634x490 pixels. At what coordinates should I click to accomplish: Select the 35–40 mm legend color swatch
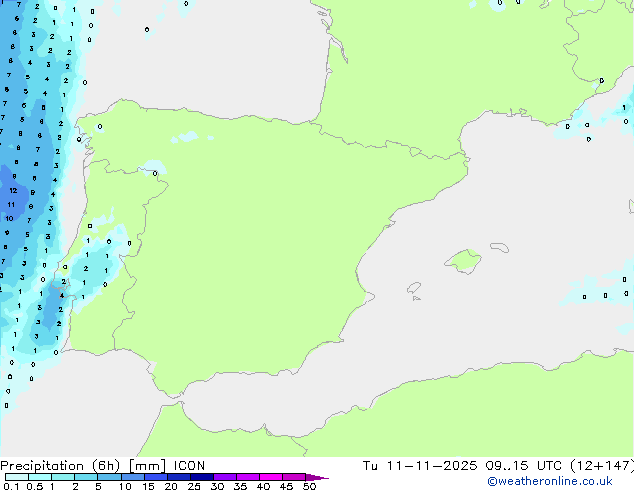point(247,477)
